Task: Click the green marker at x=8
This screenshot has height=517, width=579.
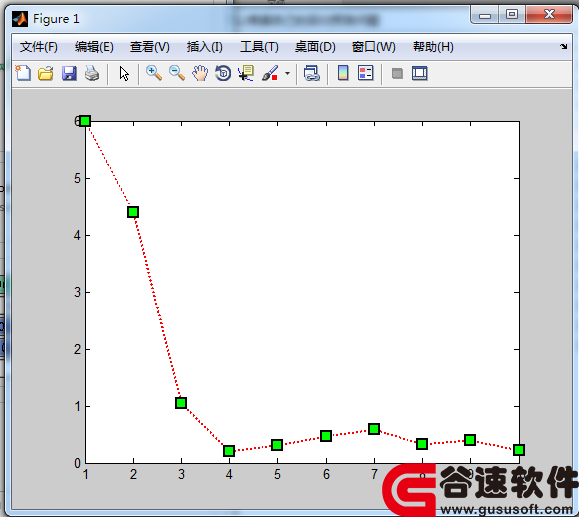Action: click(422, 444)
